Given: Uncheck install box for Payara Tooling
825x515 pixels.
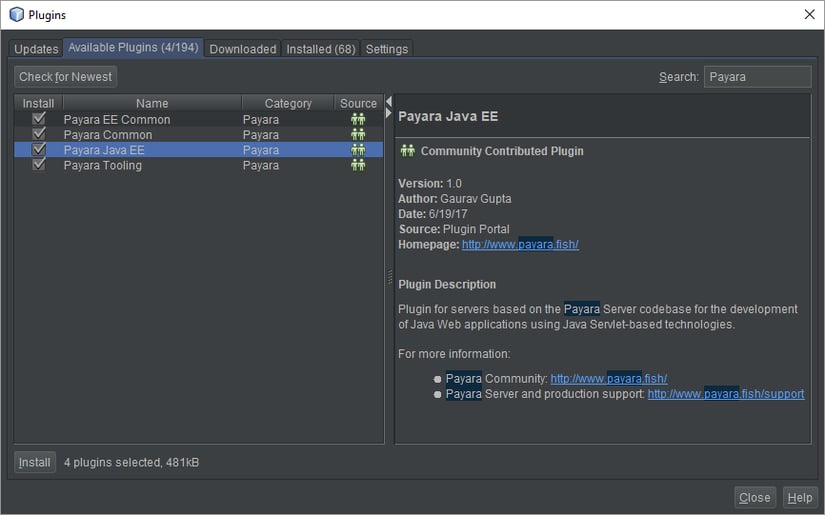Looking at the screenshot, I should point(38,164).
